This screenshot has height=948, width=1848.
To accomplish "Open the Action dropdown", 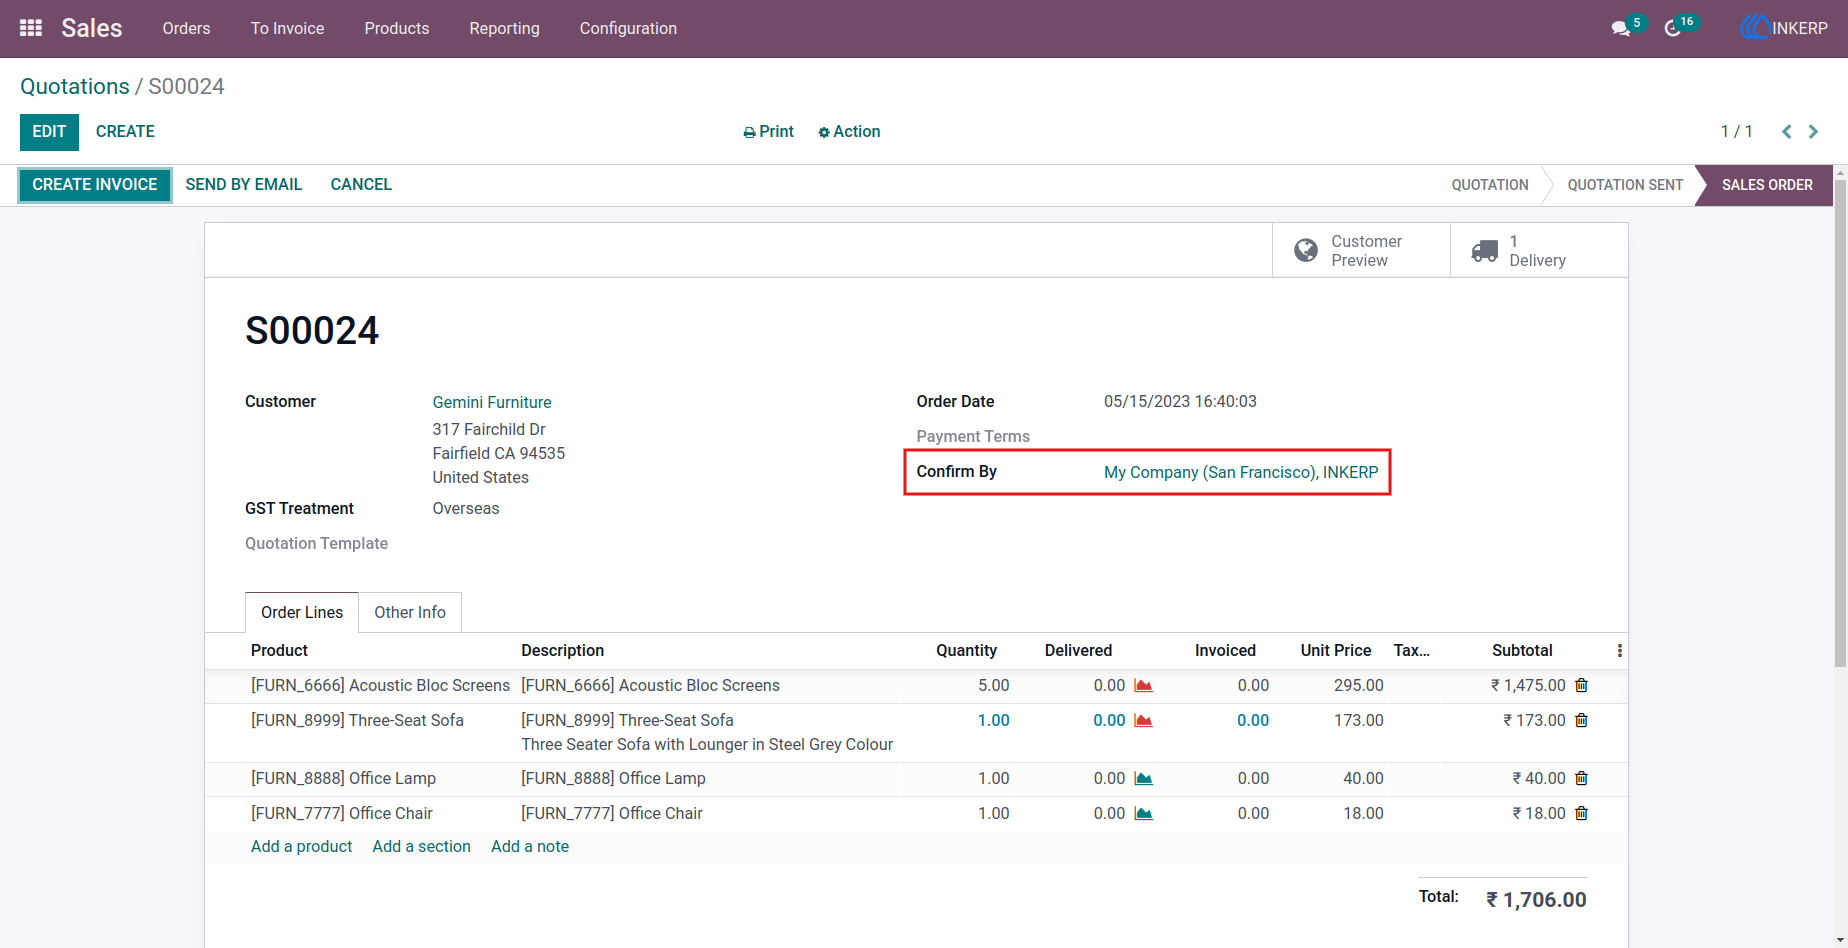I will (849, 131).
